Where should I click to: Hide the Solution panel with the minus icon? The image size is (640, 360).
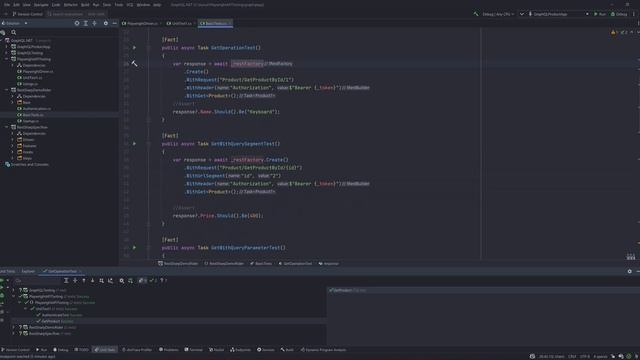click(114, 23)
